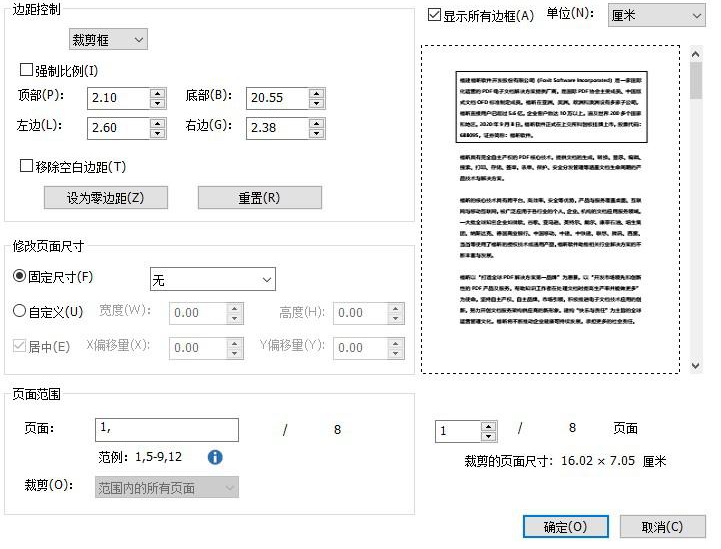This screenshot has height=549, width=721.
Task: Increase the preview page number stepper
Action: tap(489, 427)
